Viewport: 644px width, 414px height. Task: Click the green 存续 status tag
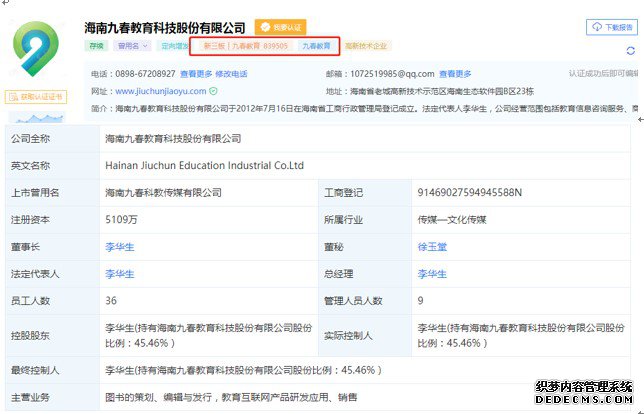[97, 46]
